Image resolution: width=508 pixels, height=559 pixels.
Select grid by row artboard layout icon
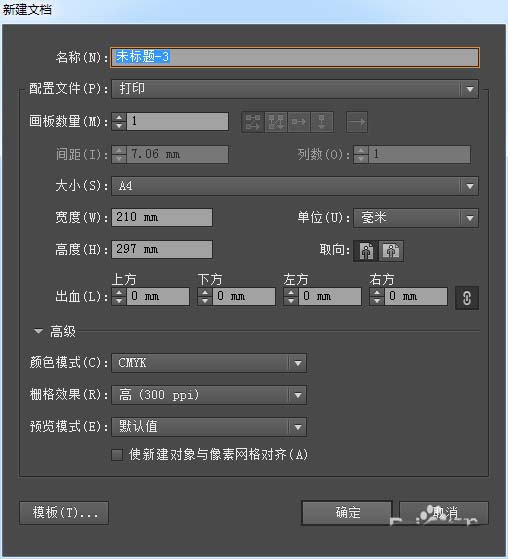pyautogui.click(x=253, y=122)
